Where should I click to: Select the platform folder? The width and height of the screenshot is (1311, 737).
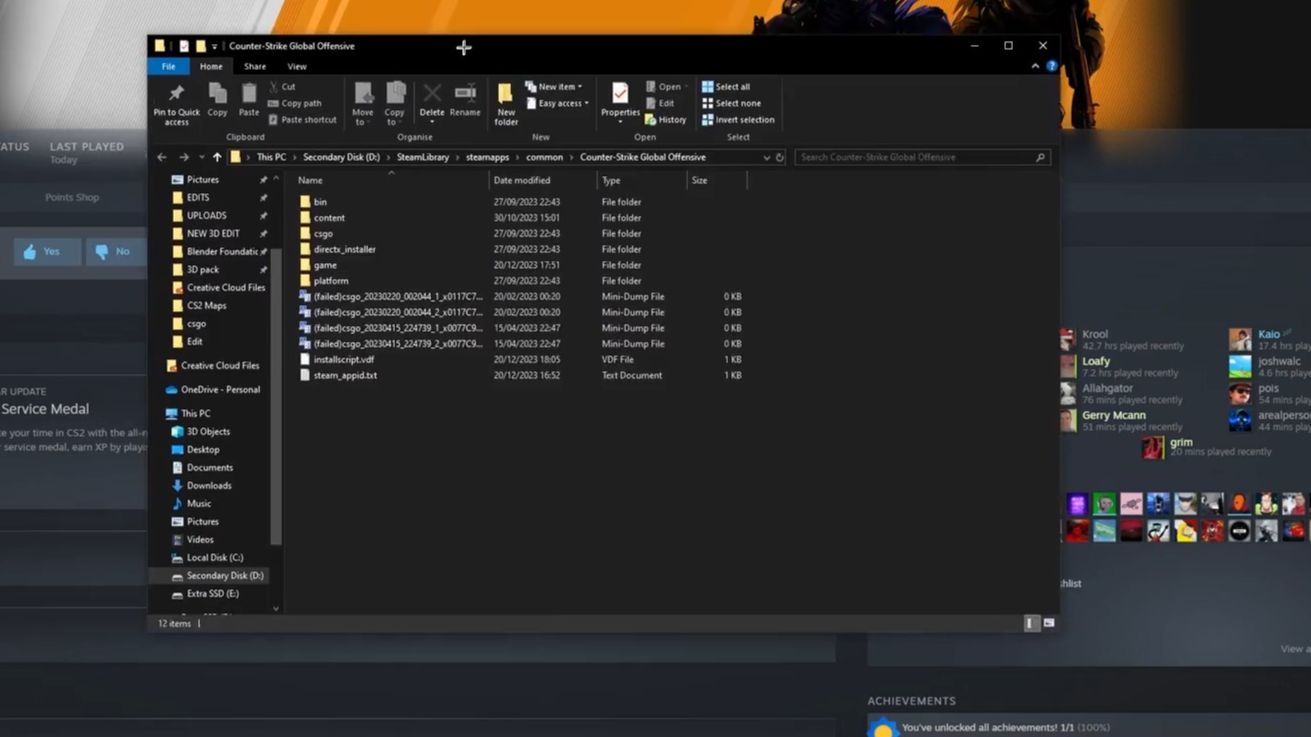[x=331, y=281]
